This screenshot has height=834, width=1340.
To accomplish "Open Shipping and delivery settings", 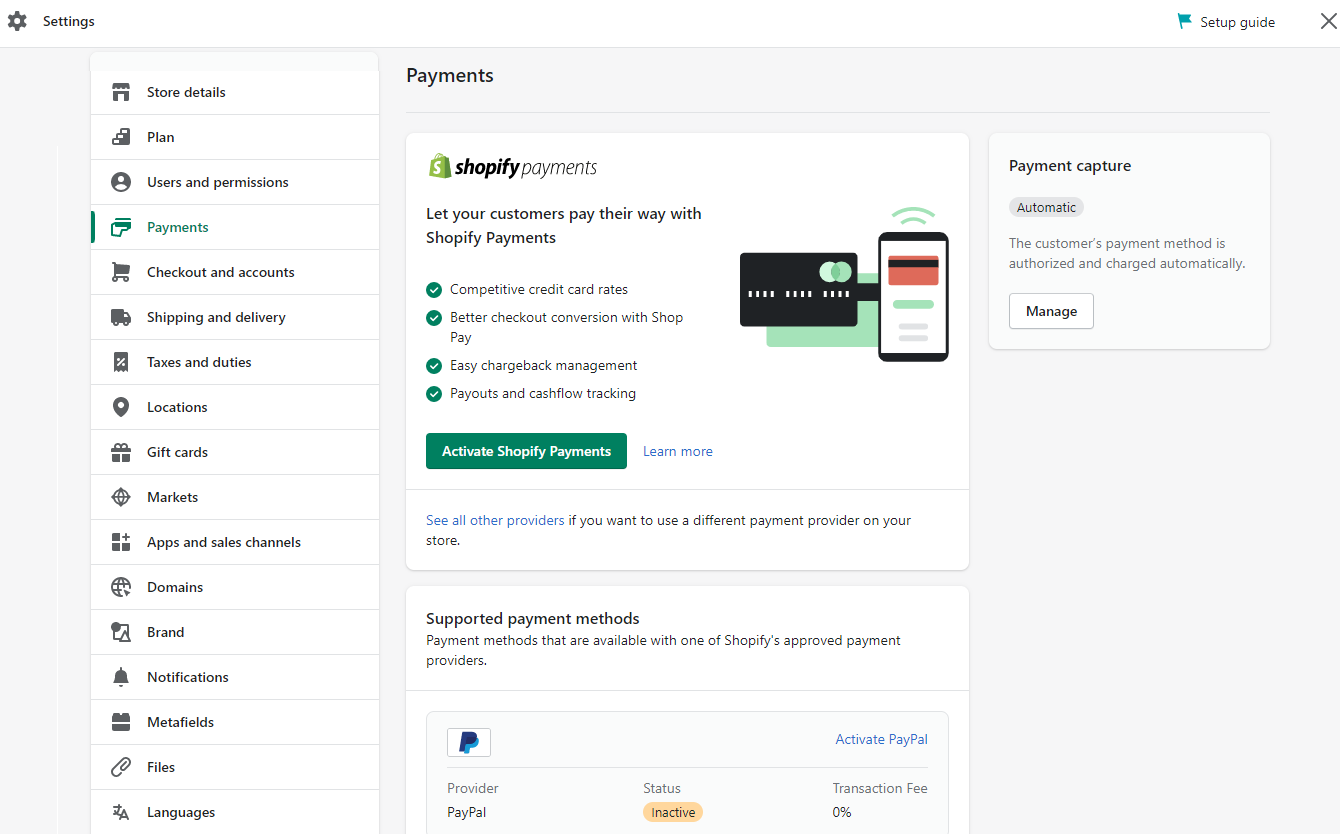I will [235, 317].
